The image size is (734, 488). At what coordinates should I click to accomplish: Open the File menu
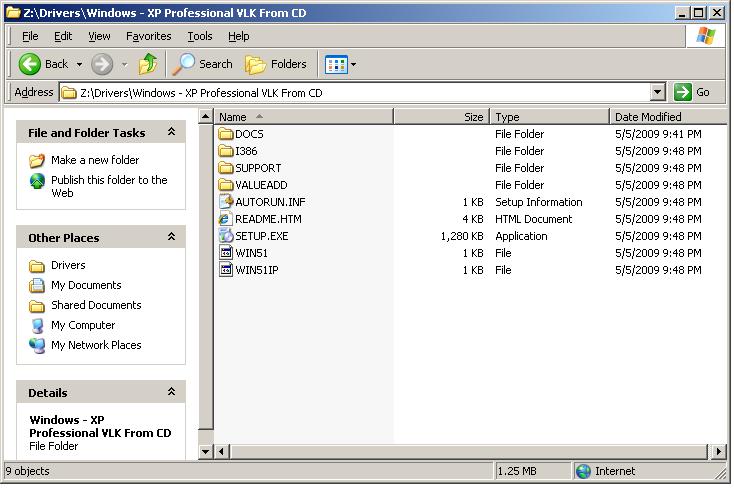pos(30,36)
